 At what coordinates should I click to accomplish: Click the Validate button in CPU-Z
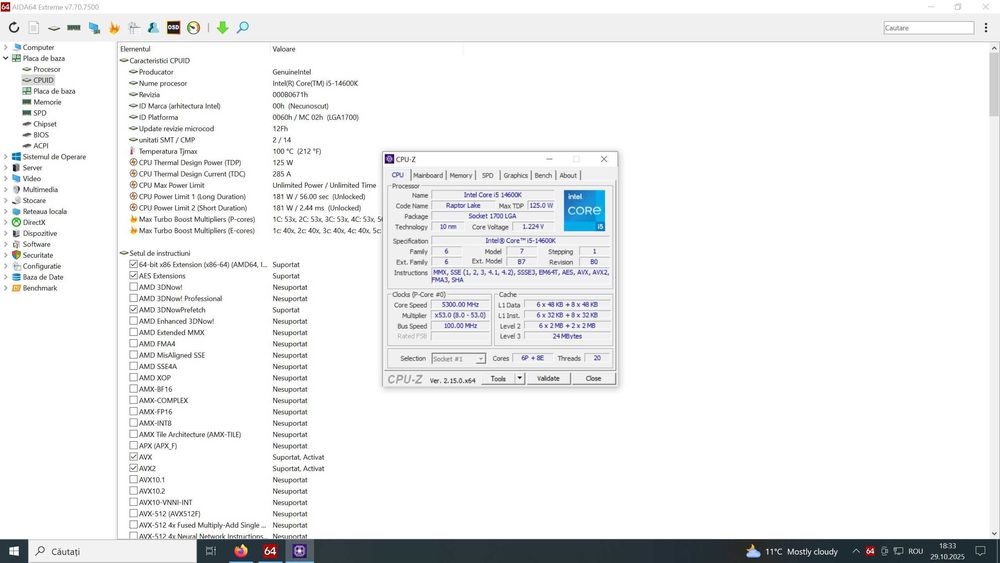click(x=548, y=379)
